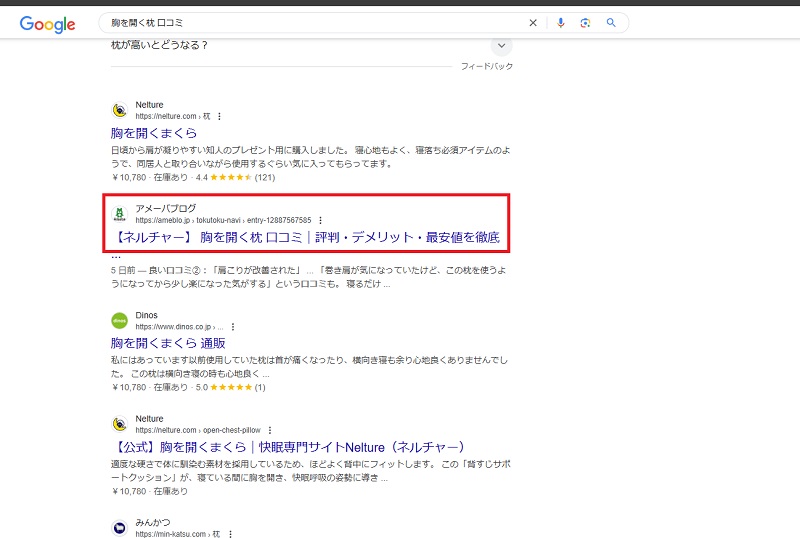Click Nelture open-chest-pillow result favicon
800x538 pixels.
coord(119,424)
